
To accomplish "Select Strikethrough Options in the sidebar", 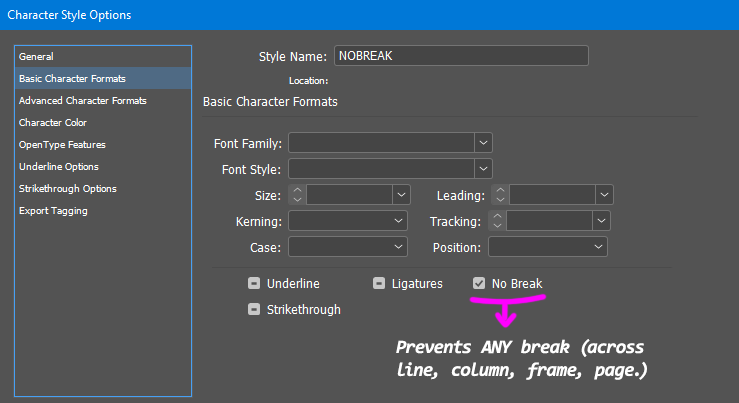I will point(68,189).
